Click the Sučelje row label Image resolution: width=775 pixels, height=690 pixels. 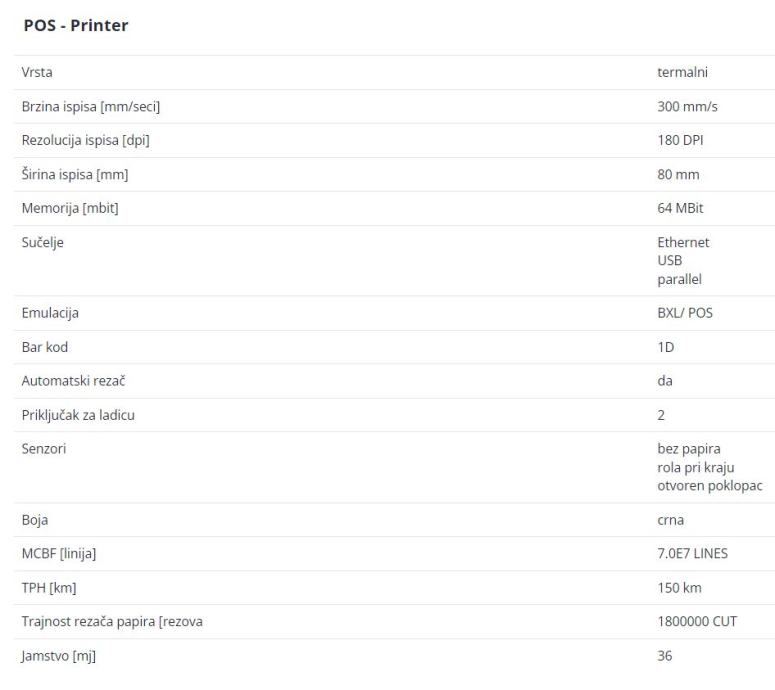point(42,242)
